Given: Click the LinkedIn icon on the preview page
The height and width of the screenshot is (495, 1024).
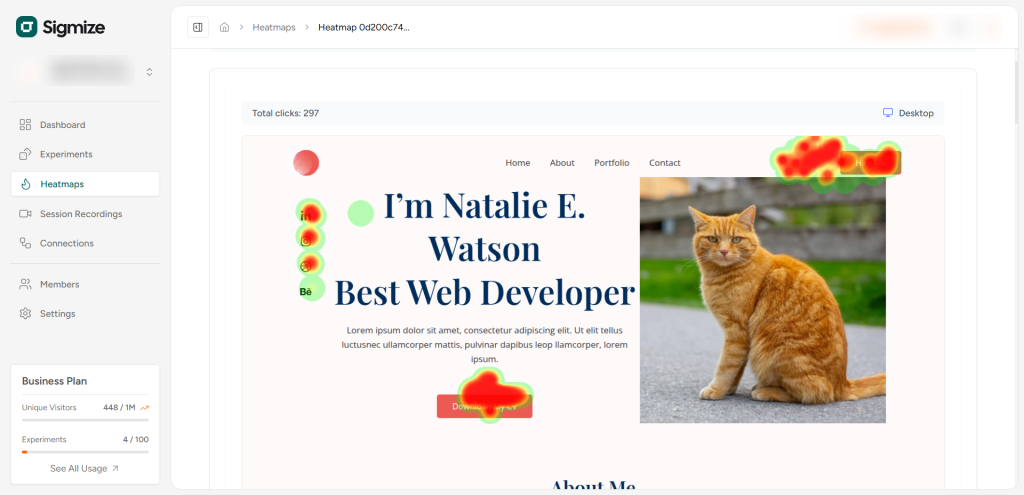Looking at the screenshot, I should [306, 216].
